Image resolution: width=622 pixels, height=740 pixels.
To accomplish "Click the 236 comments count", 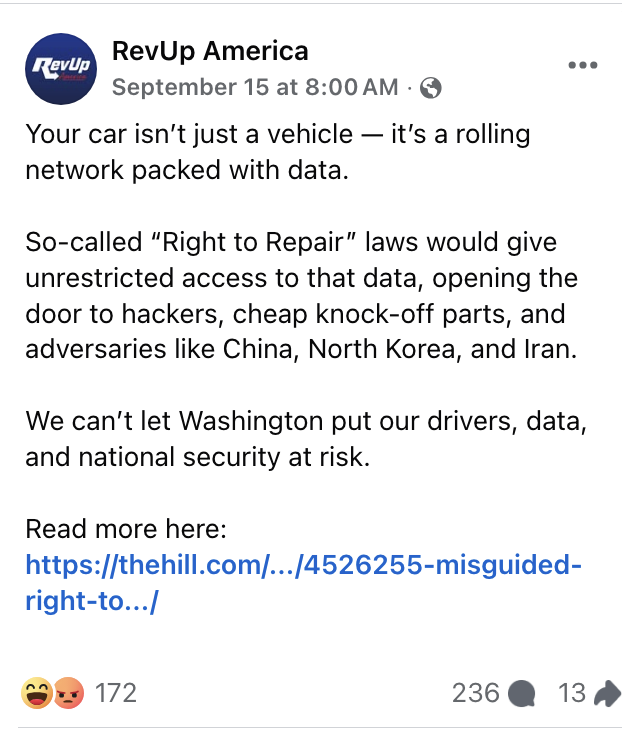I will pos(475,692).
